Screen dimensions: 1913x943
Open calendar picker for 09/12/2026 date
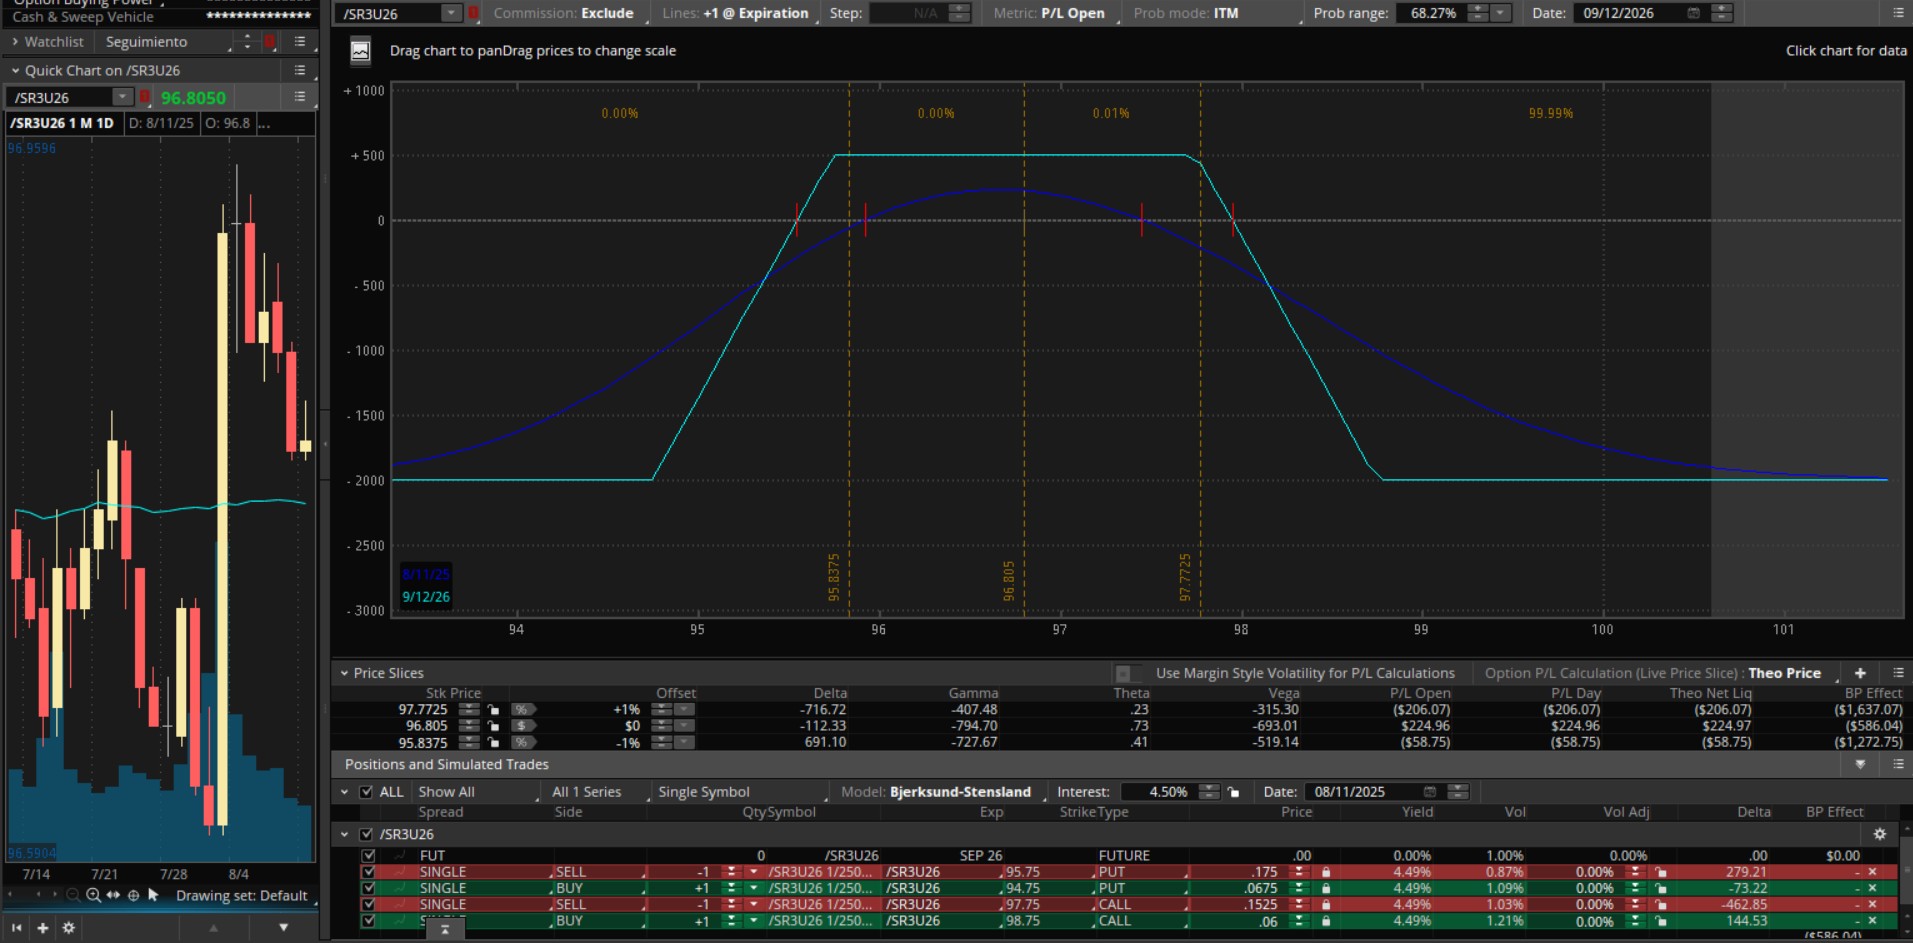point(1693,13)
